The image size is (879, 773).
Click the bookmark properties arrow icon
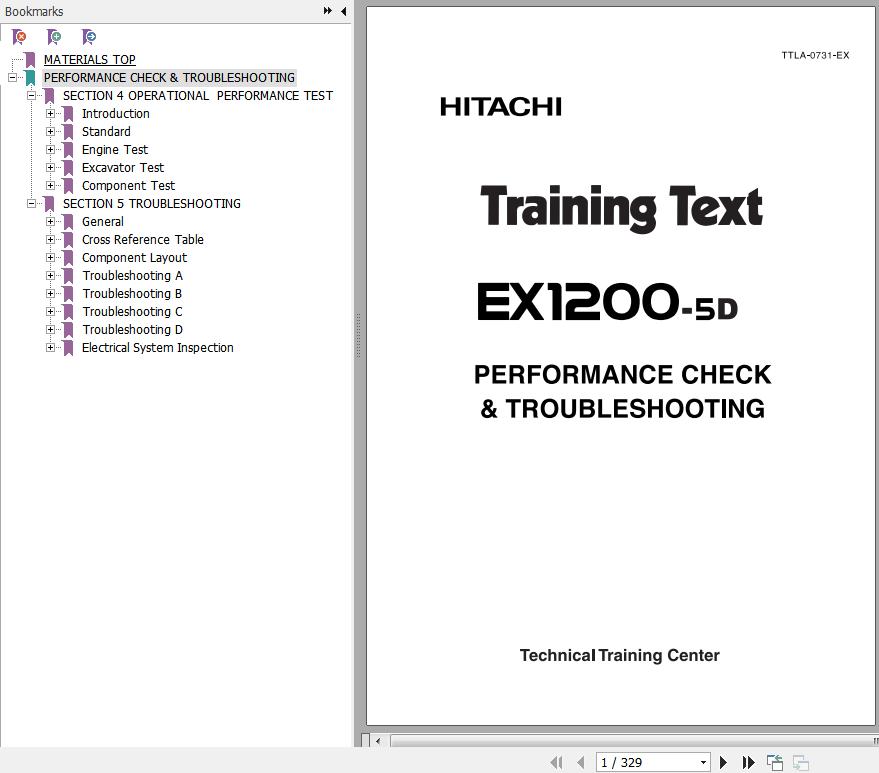[x=89, y=37]
